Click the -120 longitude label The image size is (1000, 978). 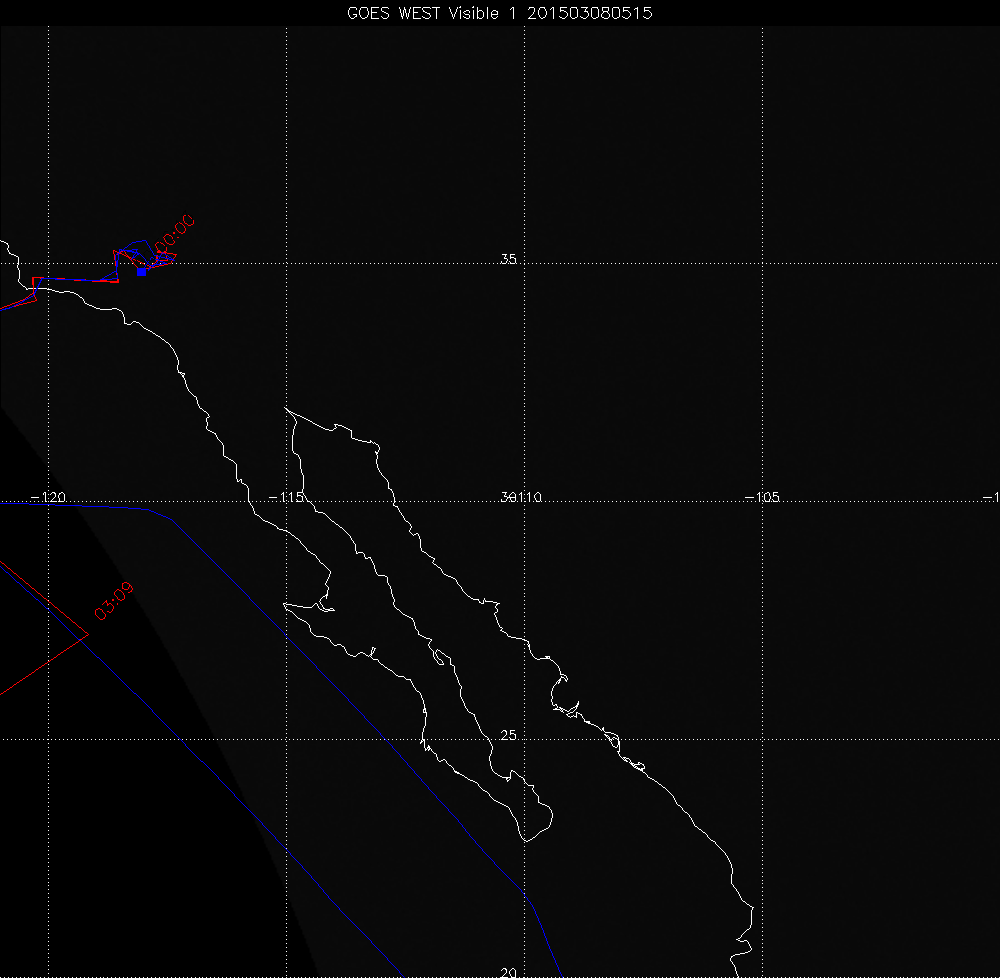click(x=49, y=497)
